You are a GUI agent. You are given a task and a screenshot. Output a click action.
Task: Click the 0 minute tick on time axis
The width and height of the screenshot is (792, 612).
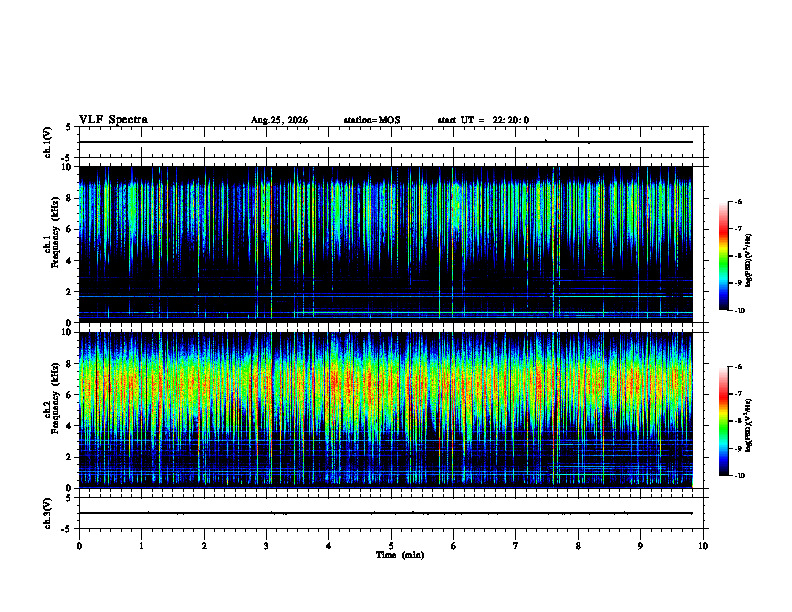pyautogui.click(x=79, y=546)
